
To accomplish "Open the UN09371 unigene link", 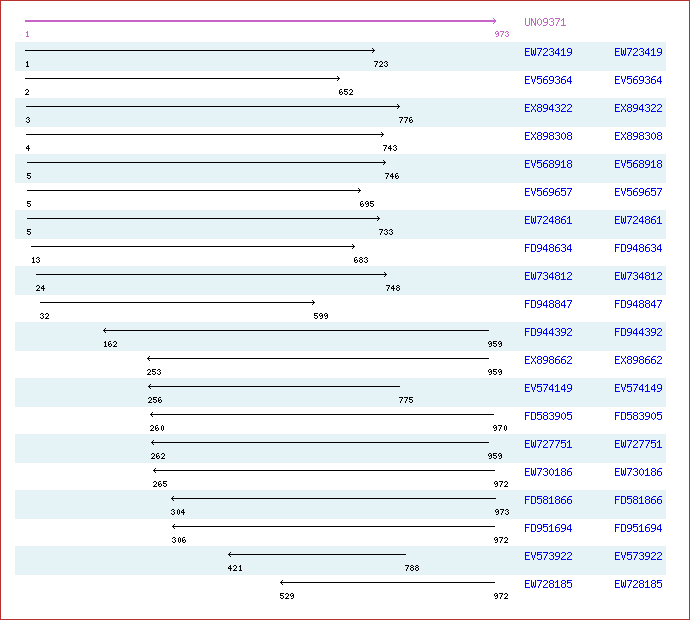I will (x=544, y=22).
